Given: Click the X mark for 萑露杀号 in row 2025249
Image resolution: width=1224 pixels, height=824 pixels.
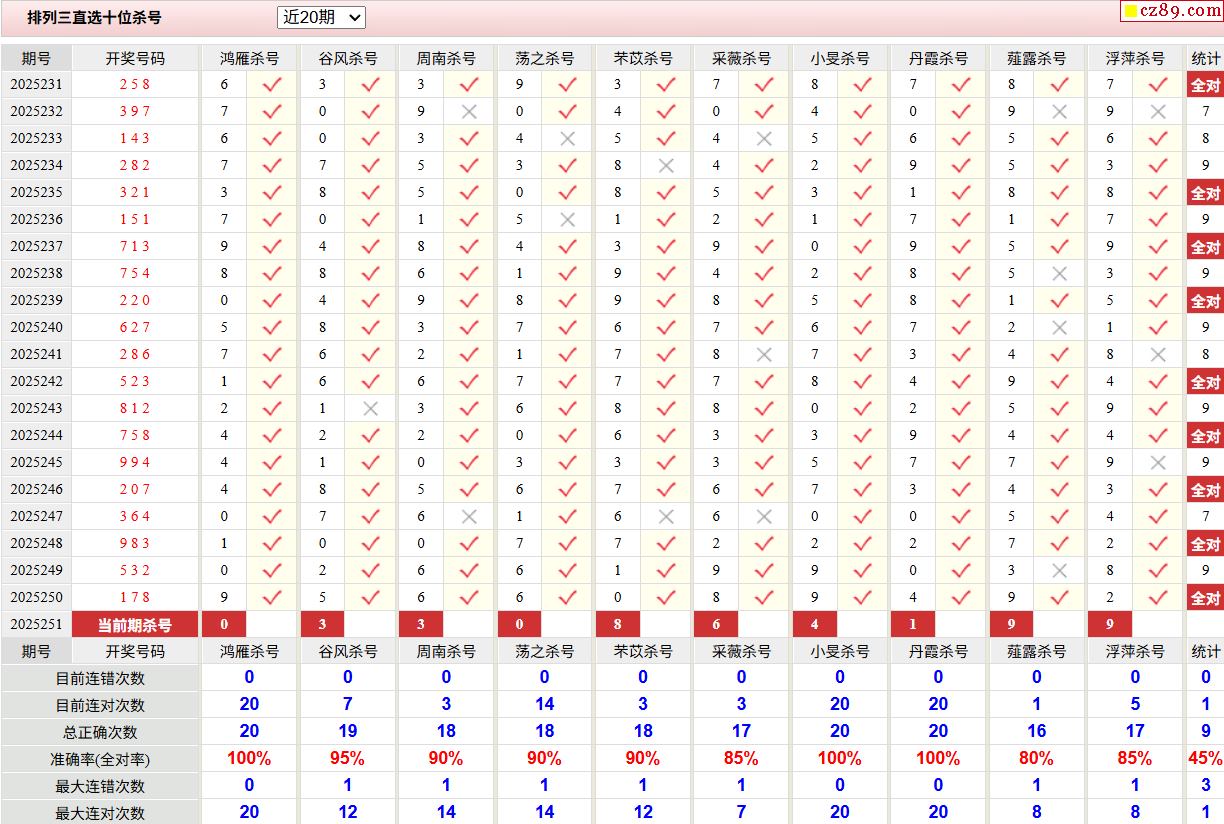Looking at the screenshot, I should [1060, 571].
